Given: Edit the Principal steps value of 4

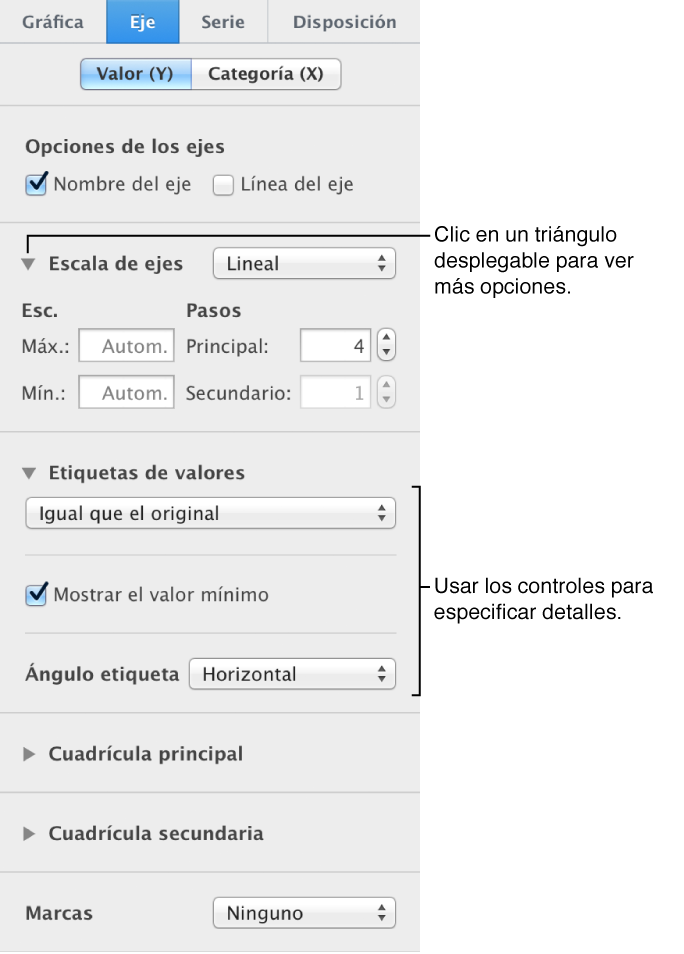Looking at the screenshot, I should pyautogui.click(x=335, y=345).
